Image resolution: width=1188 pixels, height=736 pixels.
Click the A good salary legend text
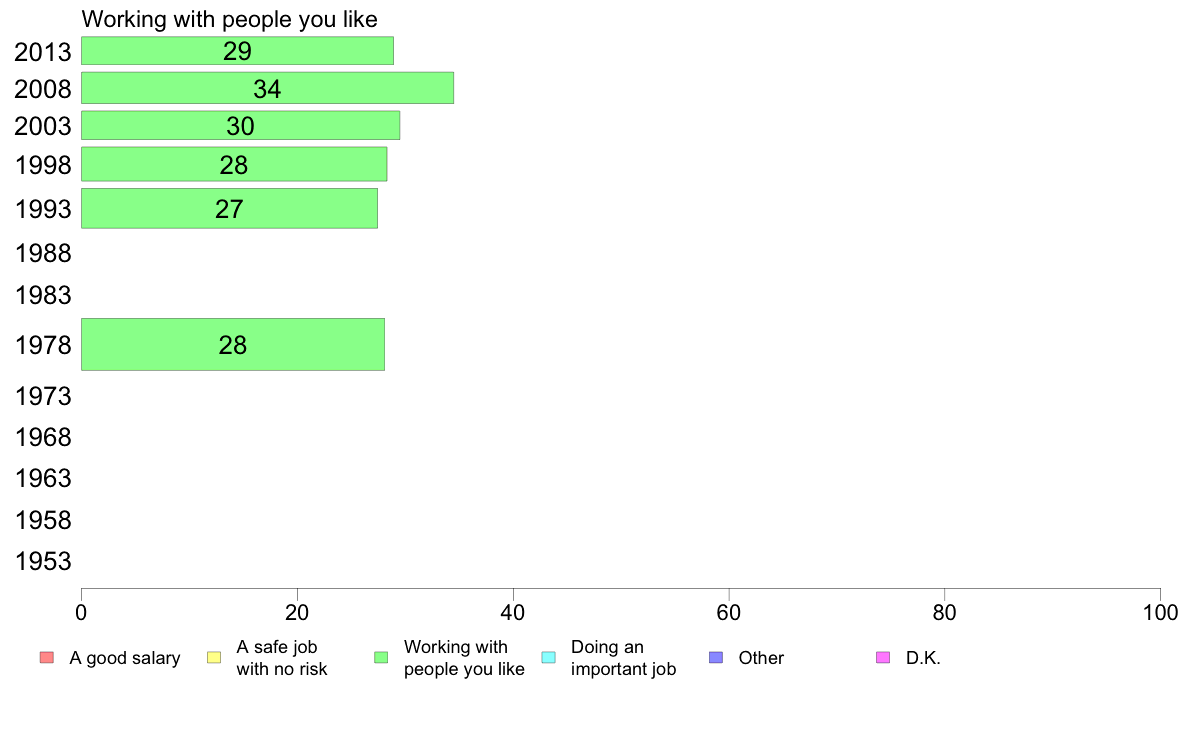pos(125,658)
